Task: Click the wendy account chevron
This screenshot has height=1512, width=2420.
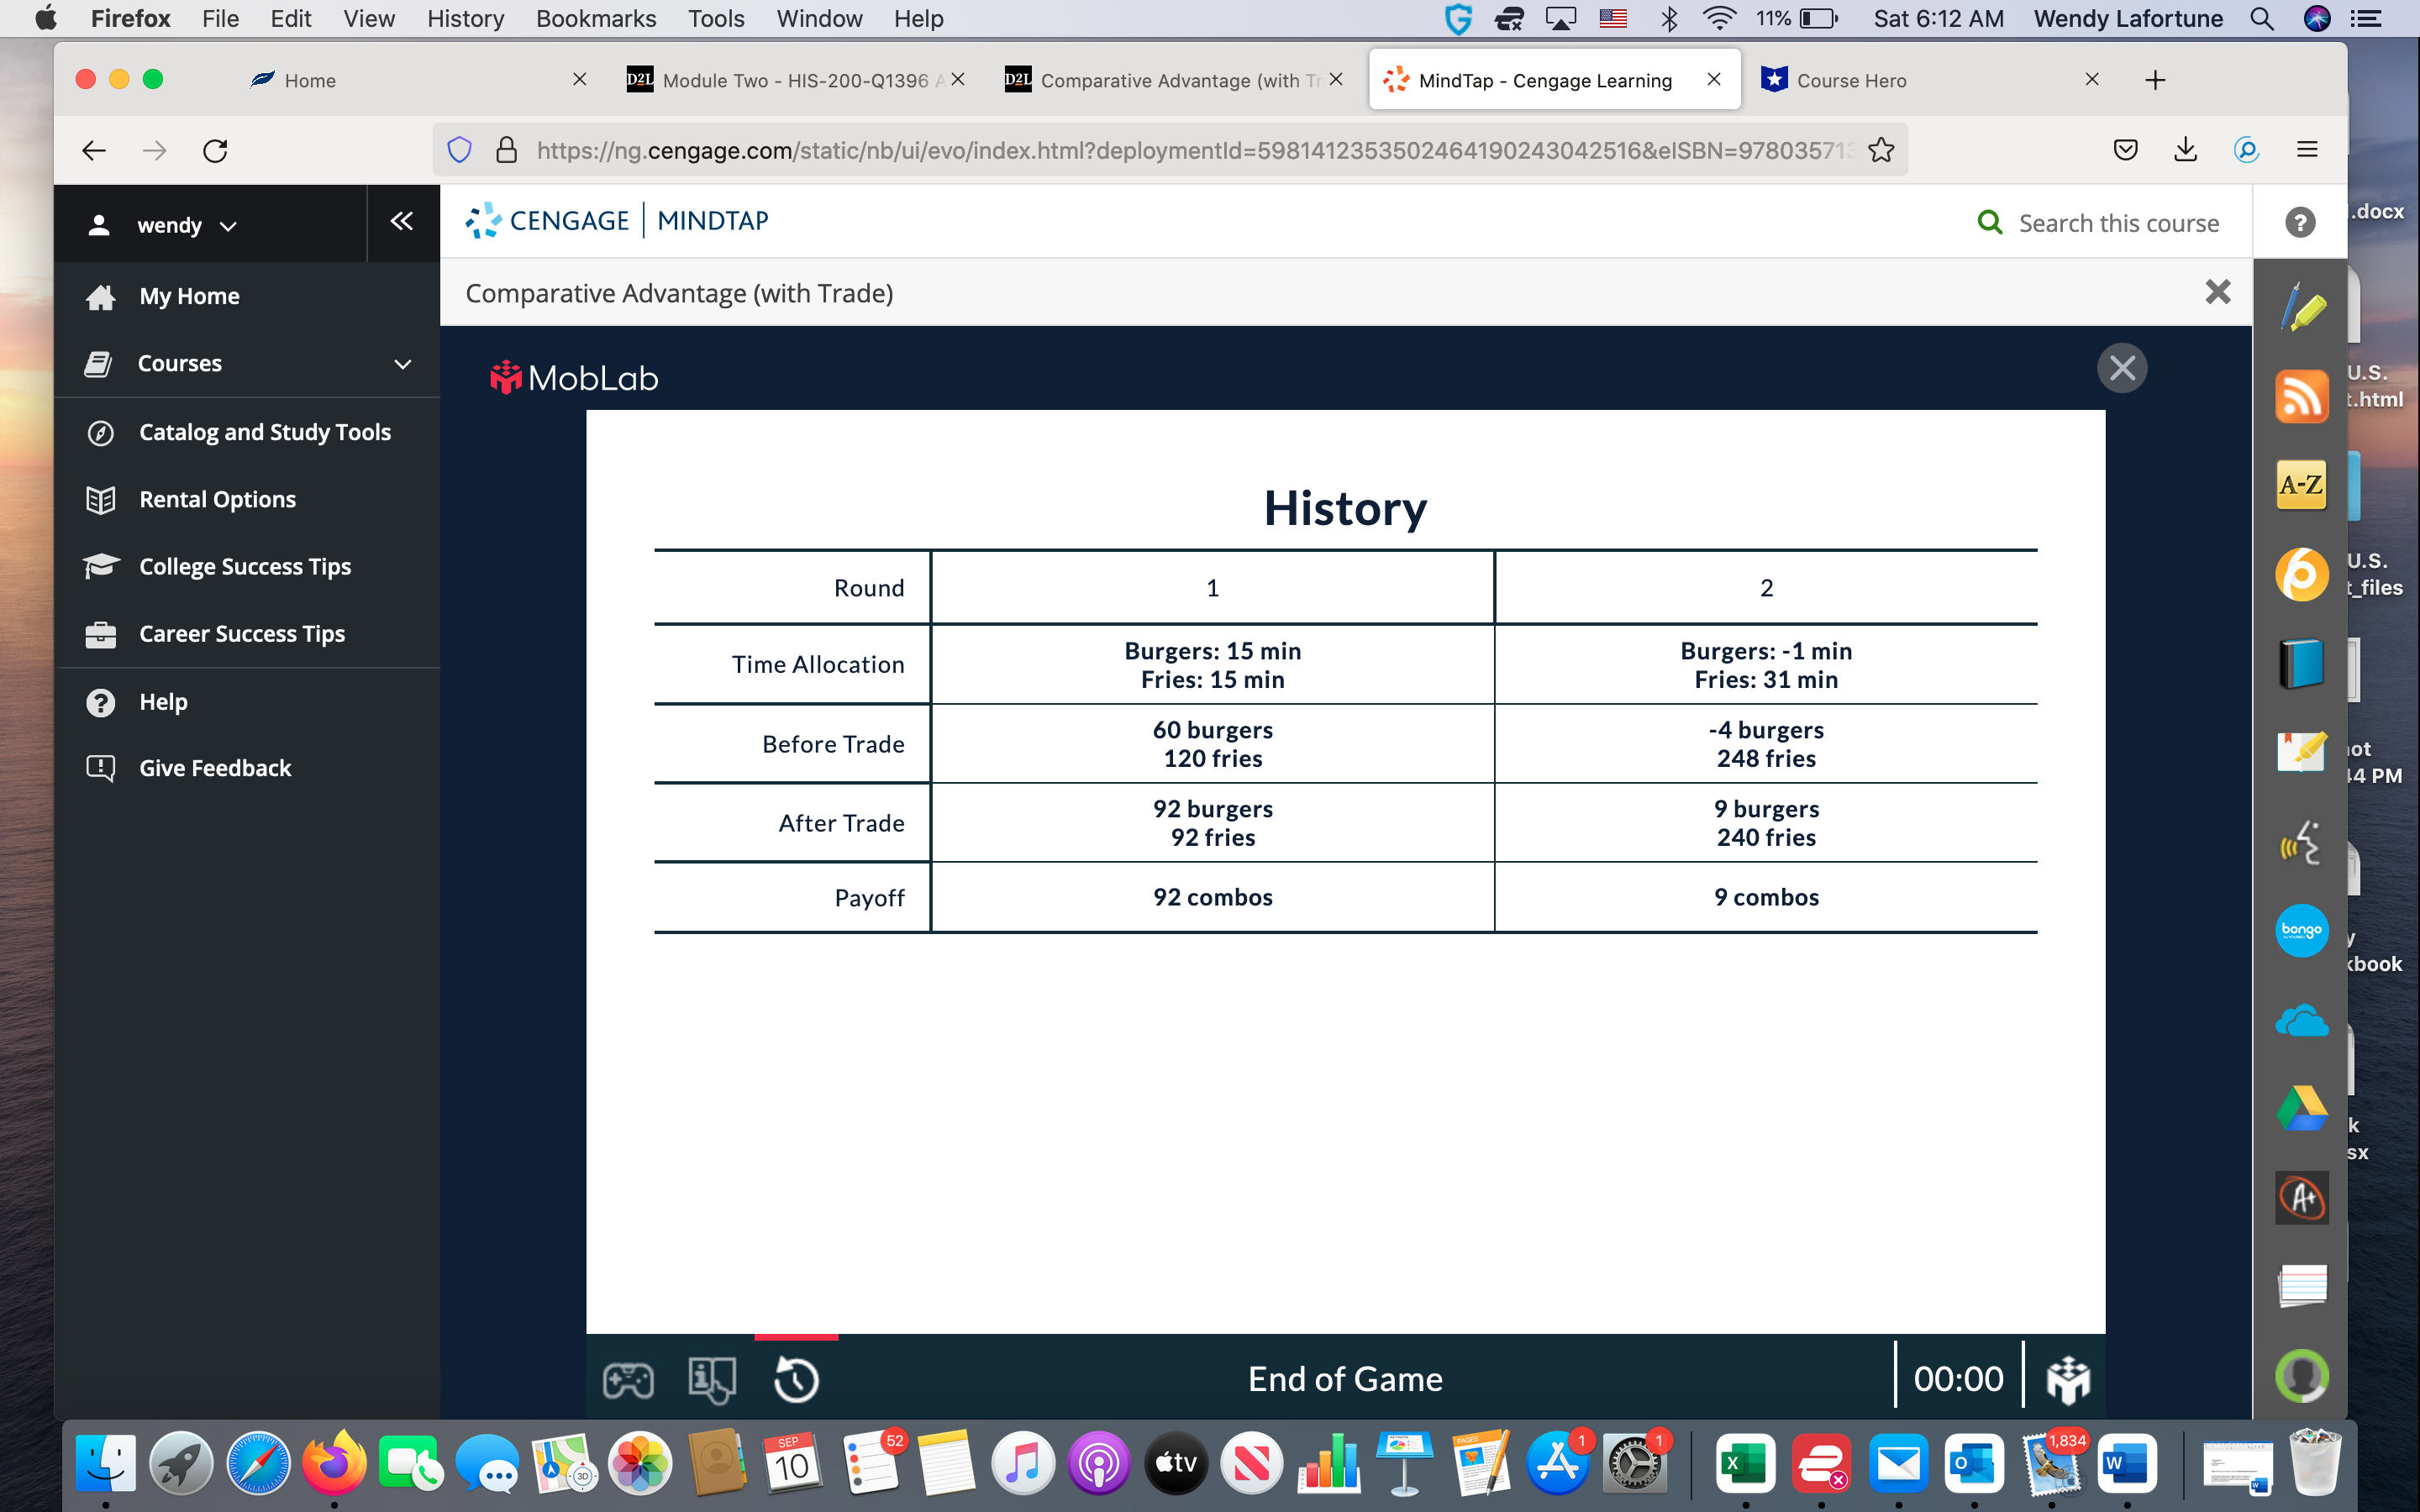Action: [228, 225]
